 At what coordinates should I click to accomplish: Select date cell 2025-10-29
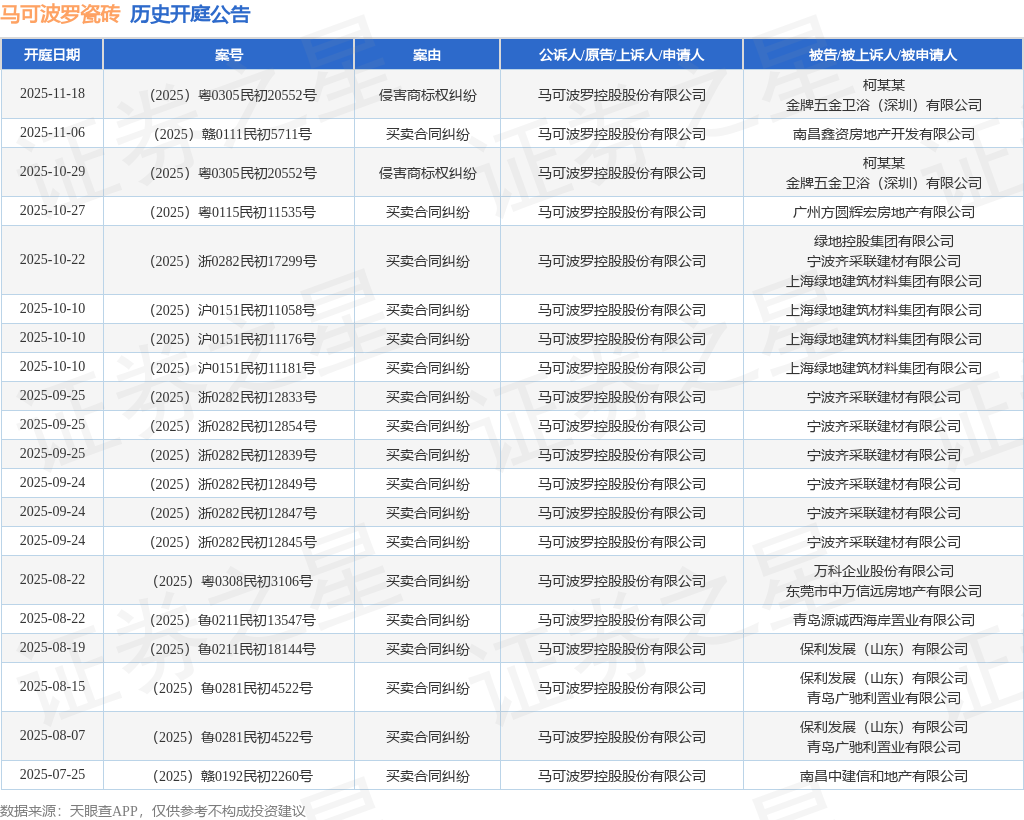click(x=52, y=171)
